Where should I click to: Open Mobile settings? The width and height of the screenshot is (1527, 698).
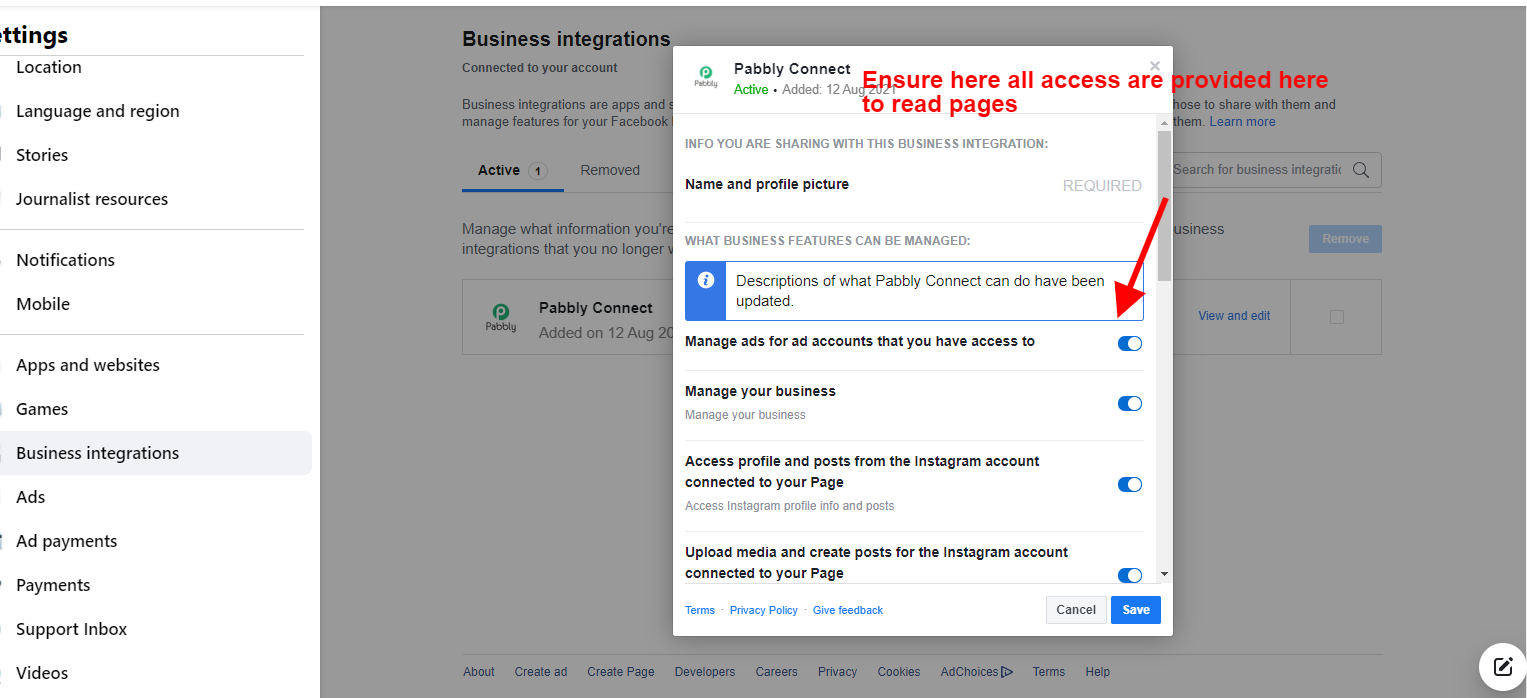pos(43,304)
